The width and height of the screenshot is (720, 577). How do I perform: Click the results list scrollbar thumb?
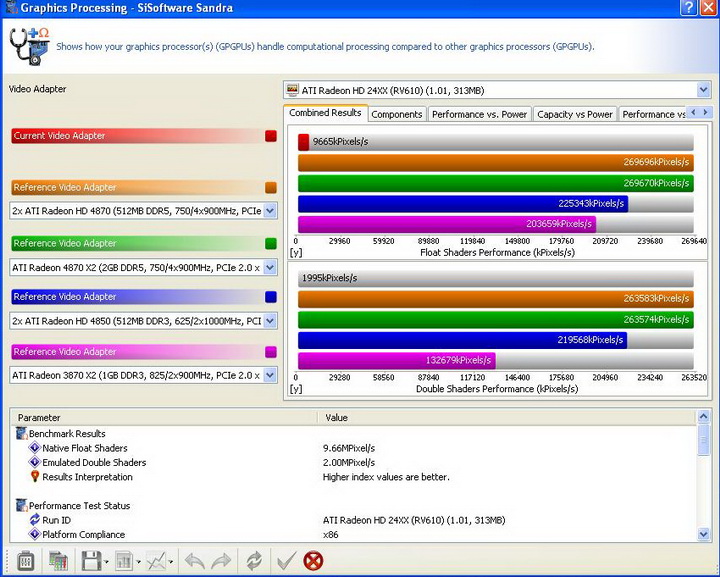point(703,440)
